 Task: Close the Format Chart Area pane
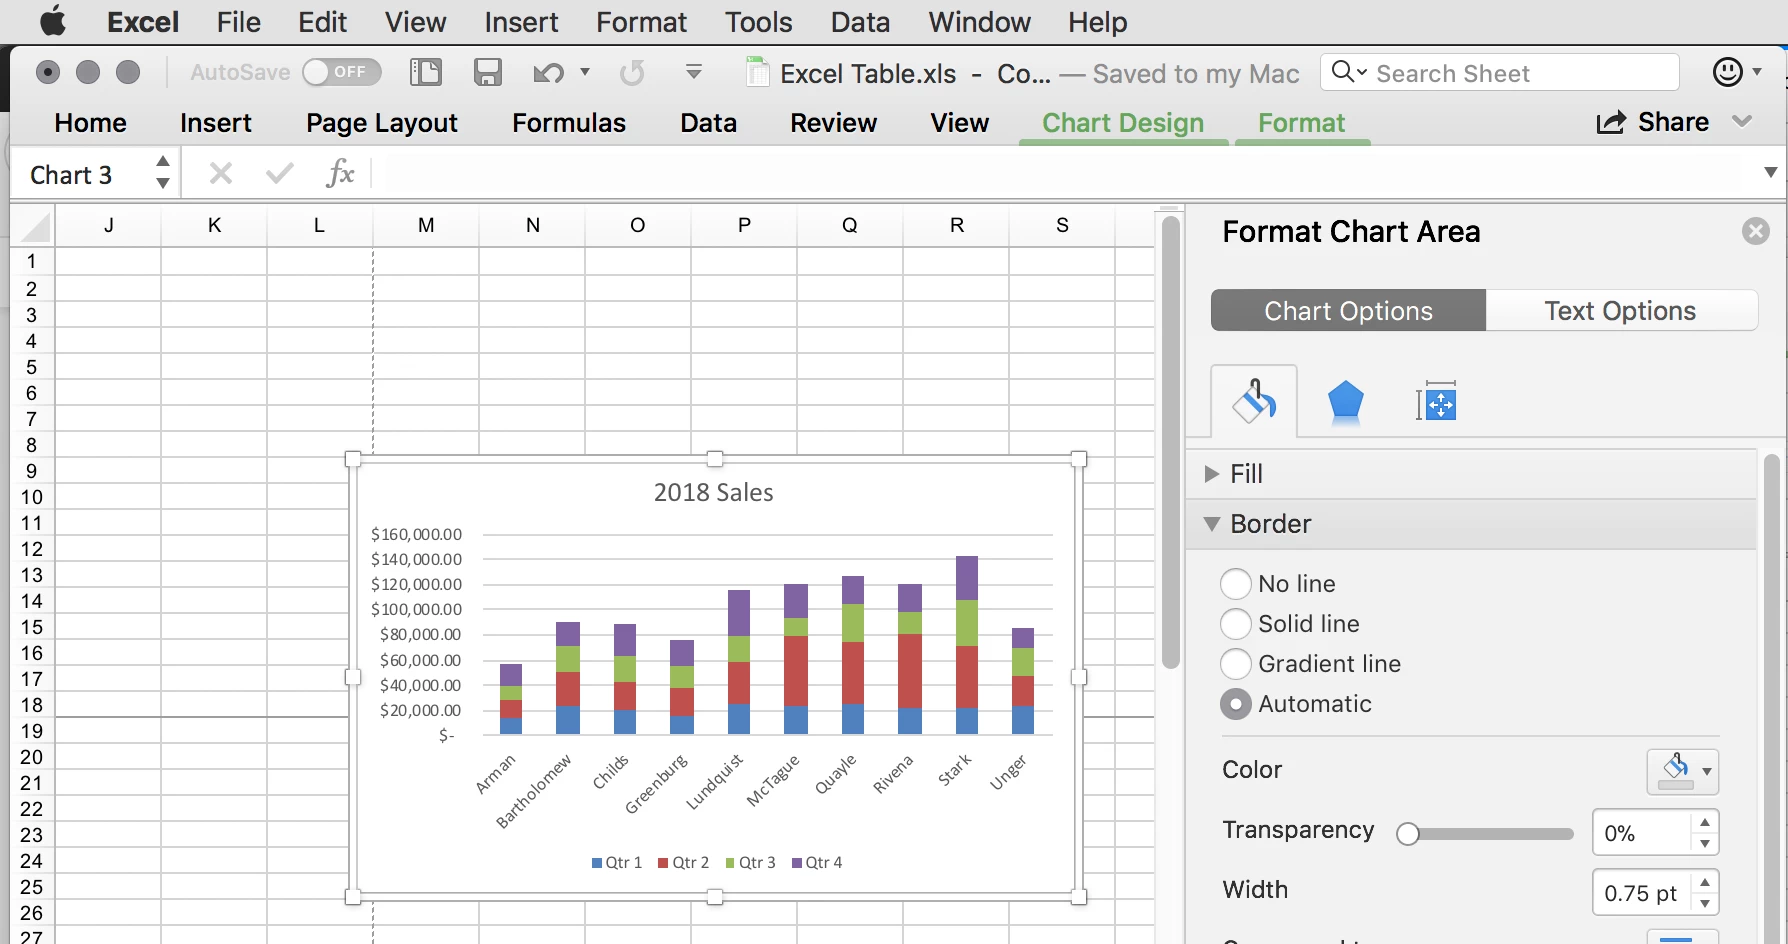point(1755,232)
